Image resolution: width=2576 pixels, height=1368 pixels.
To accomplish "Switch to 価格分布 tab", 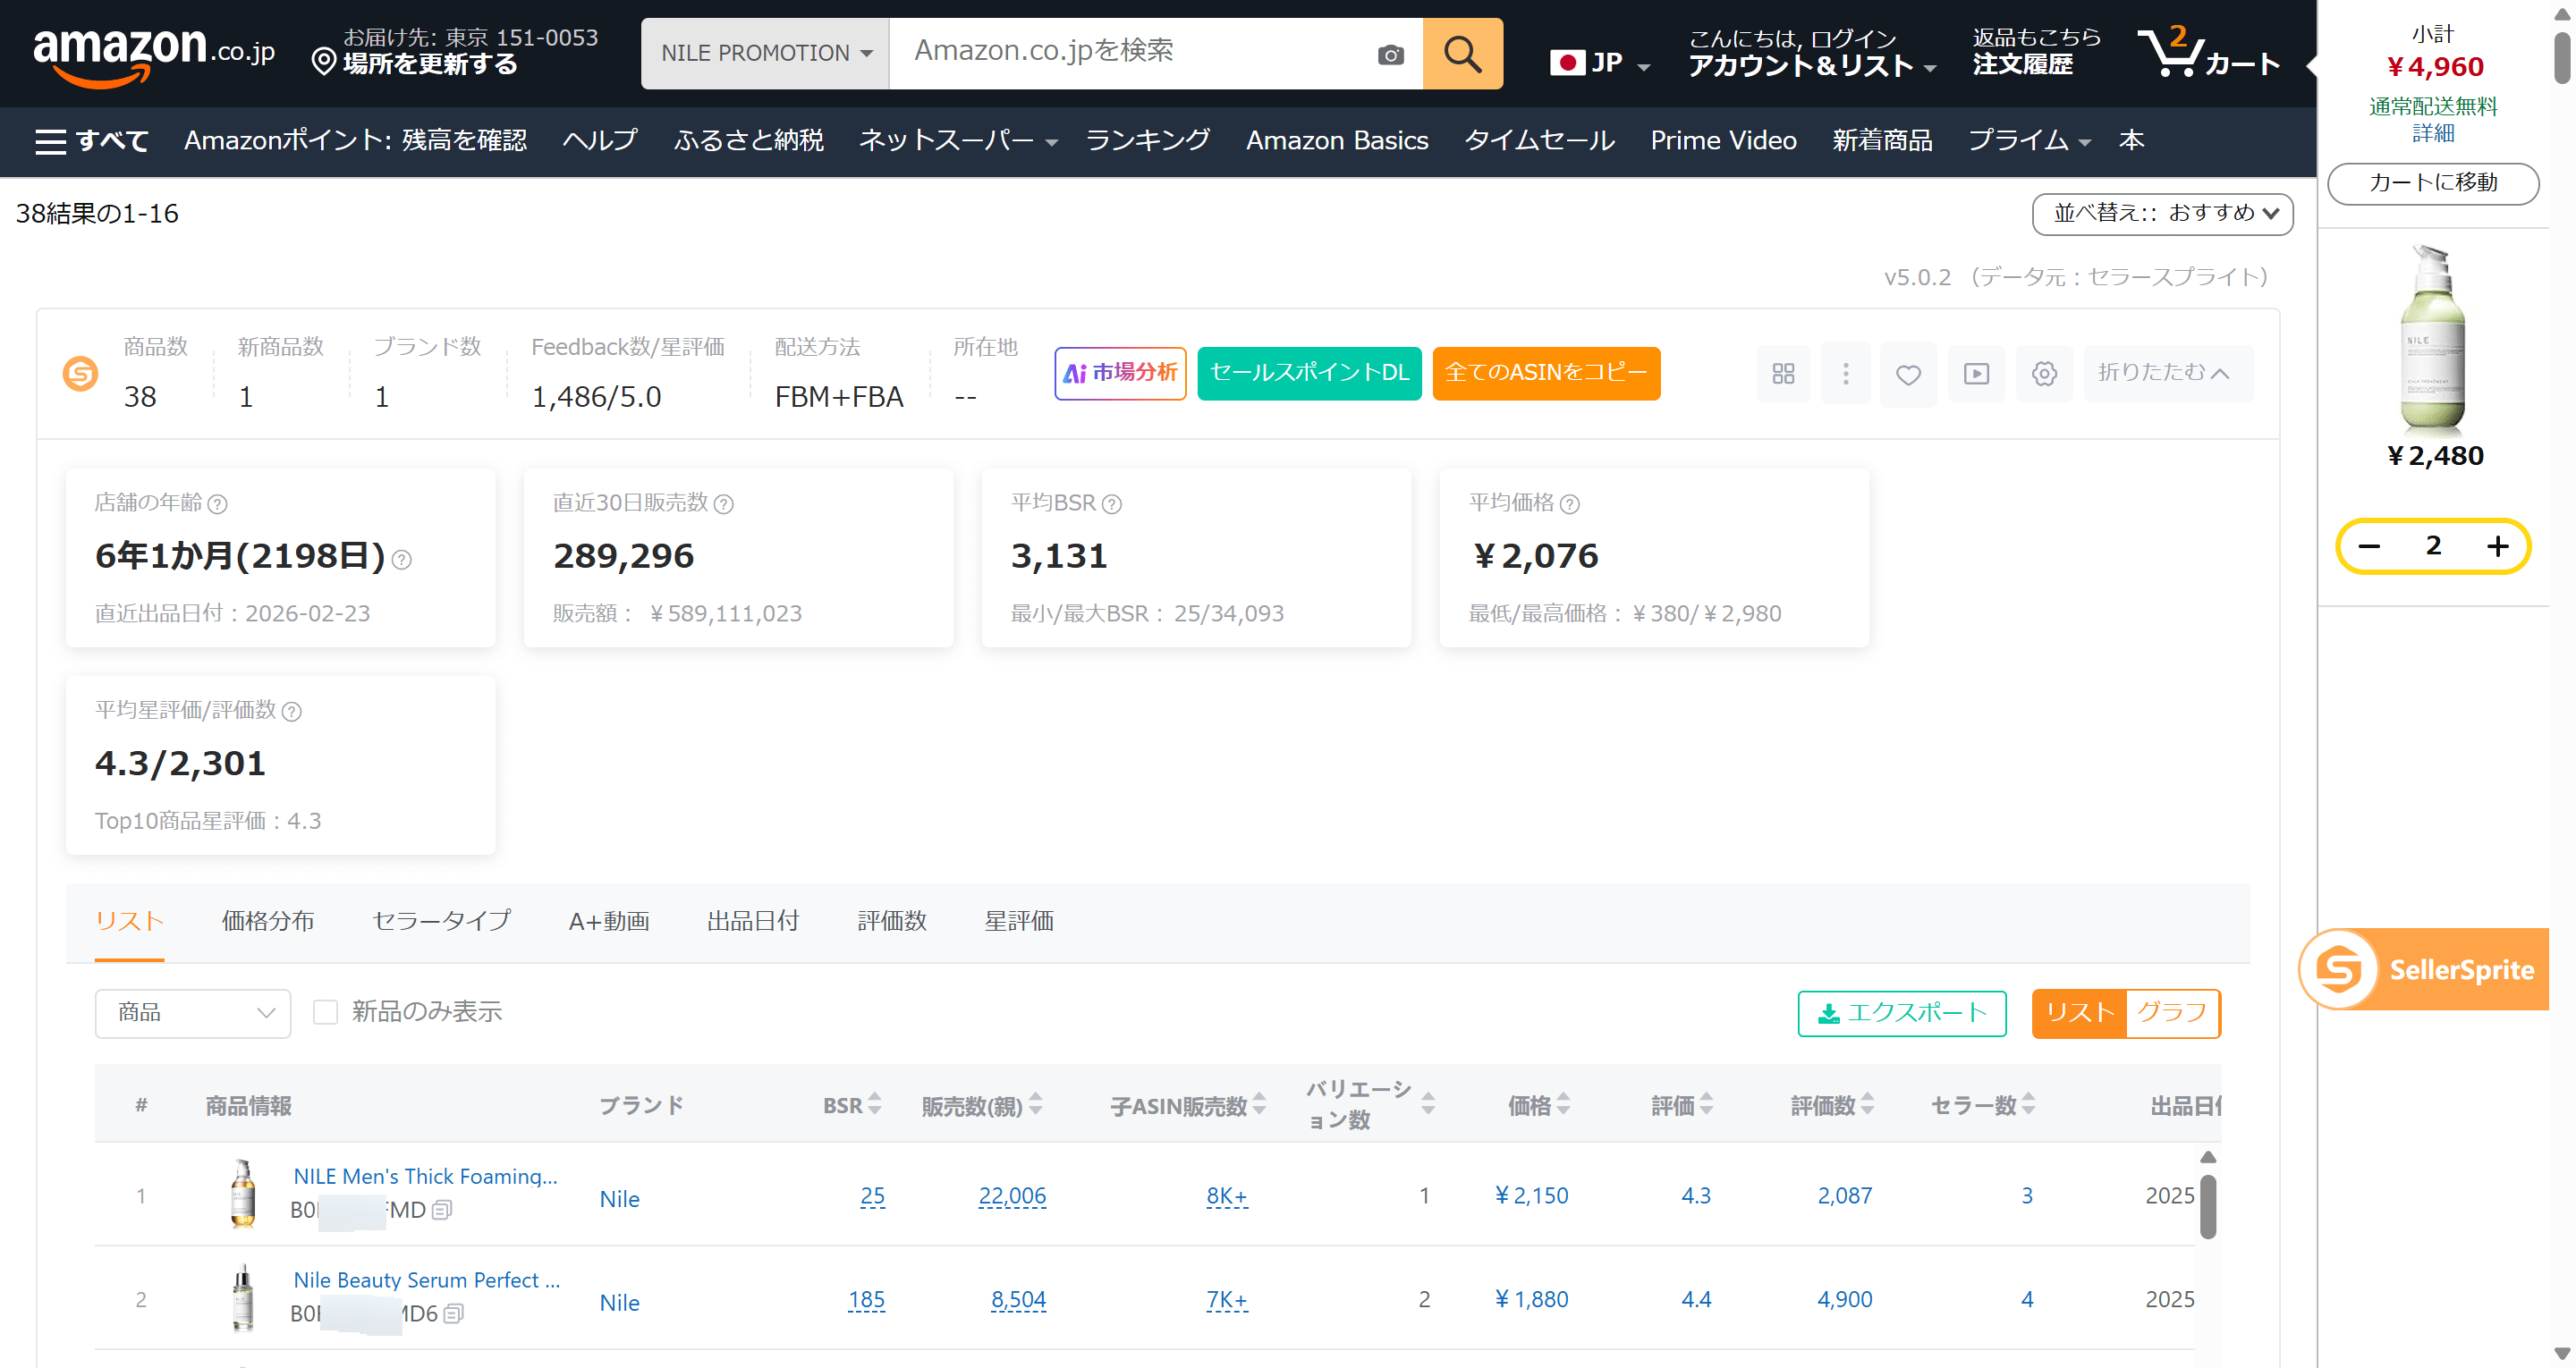I will [268, 921].
